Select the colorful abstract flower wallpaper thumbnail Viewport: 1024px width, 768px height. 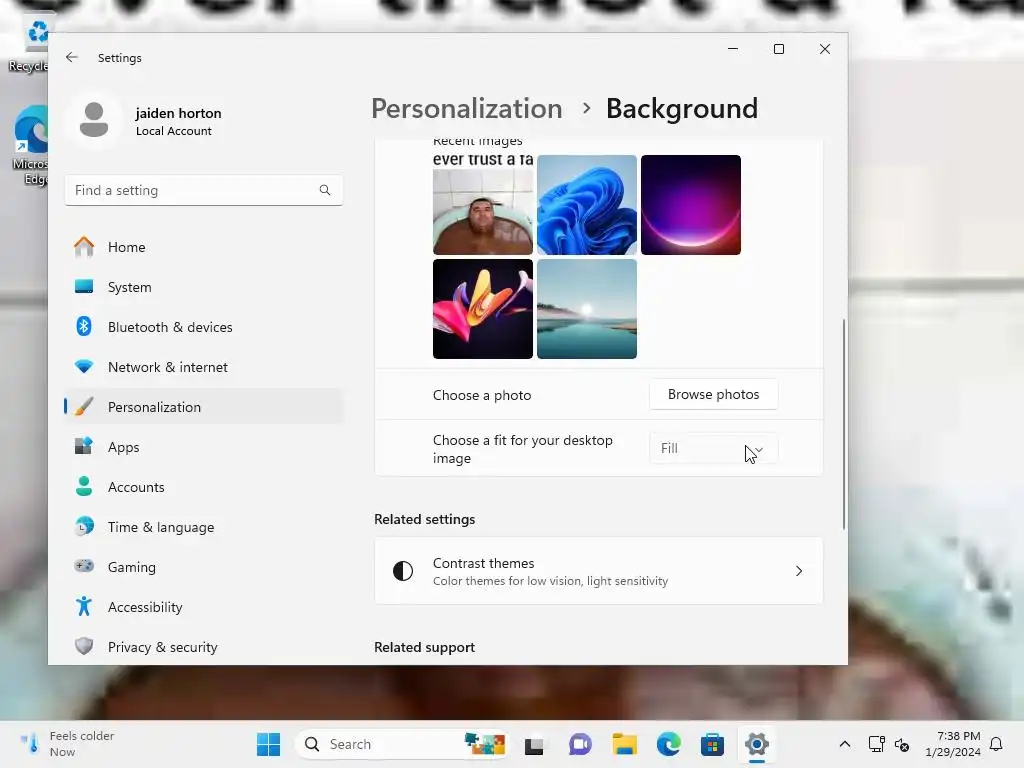(x=483, y=309)
